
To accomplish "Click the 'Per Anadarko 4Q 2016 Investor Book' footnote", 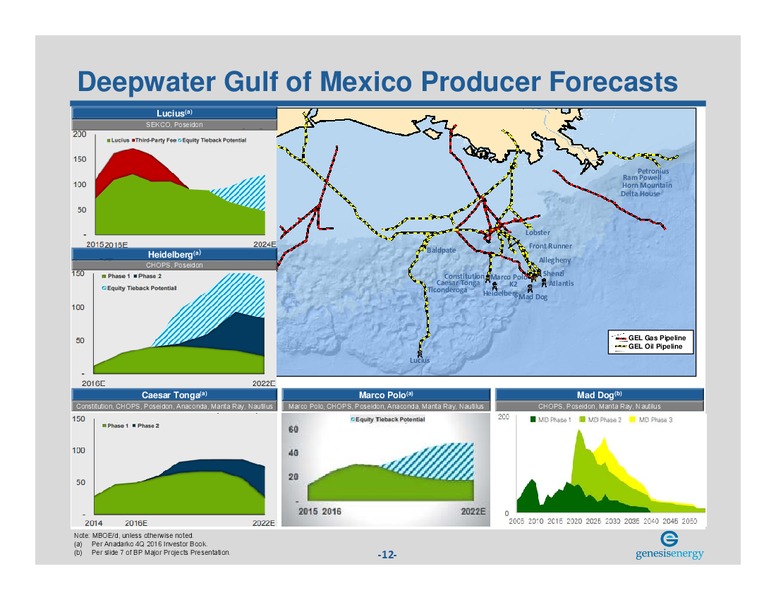I will (x=149, y=544).
